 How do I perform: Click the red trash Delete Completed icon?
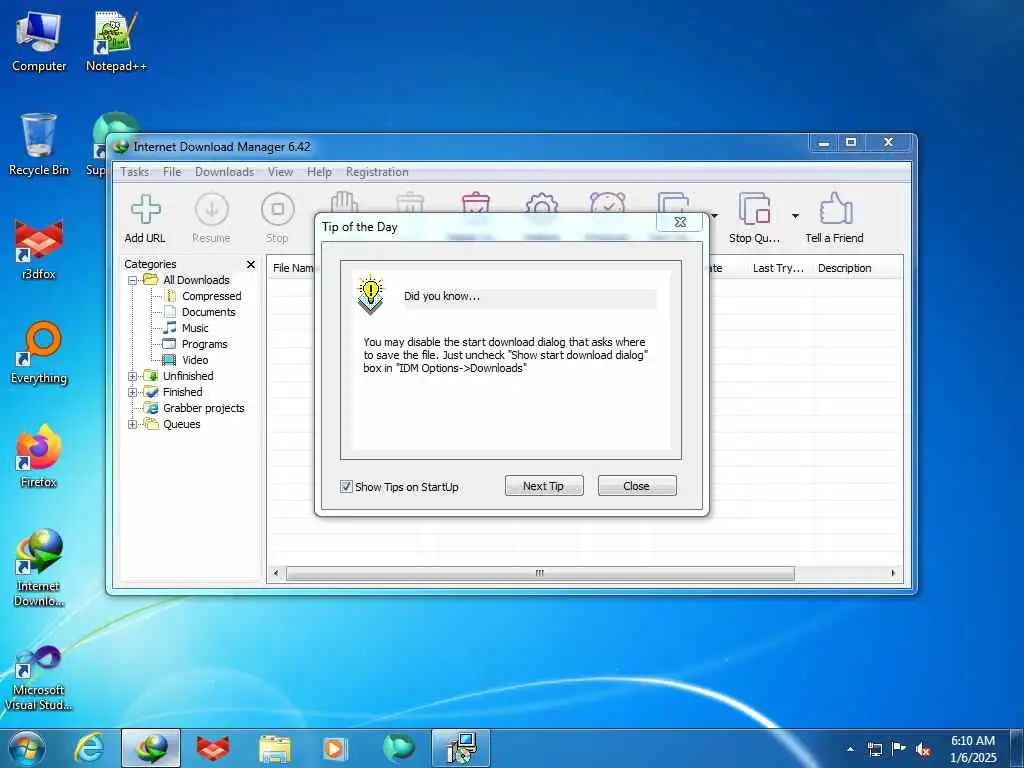point(476,202)
